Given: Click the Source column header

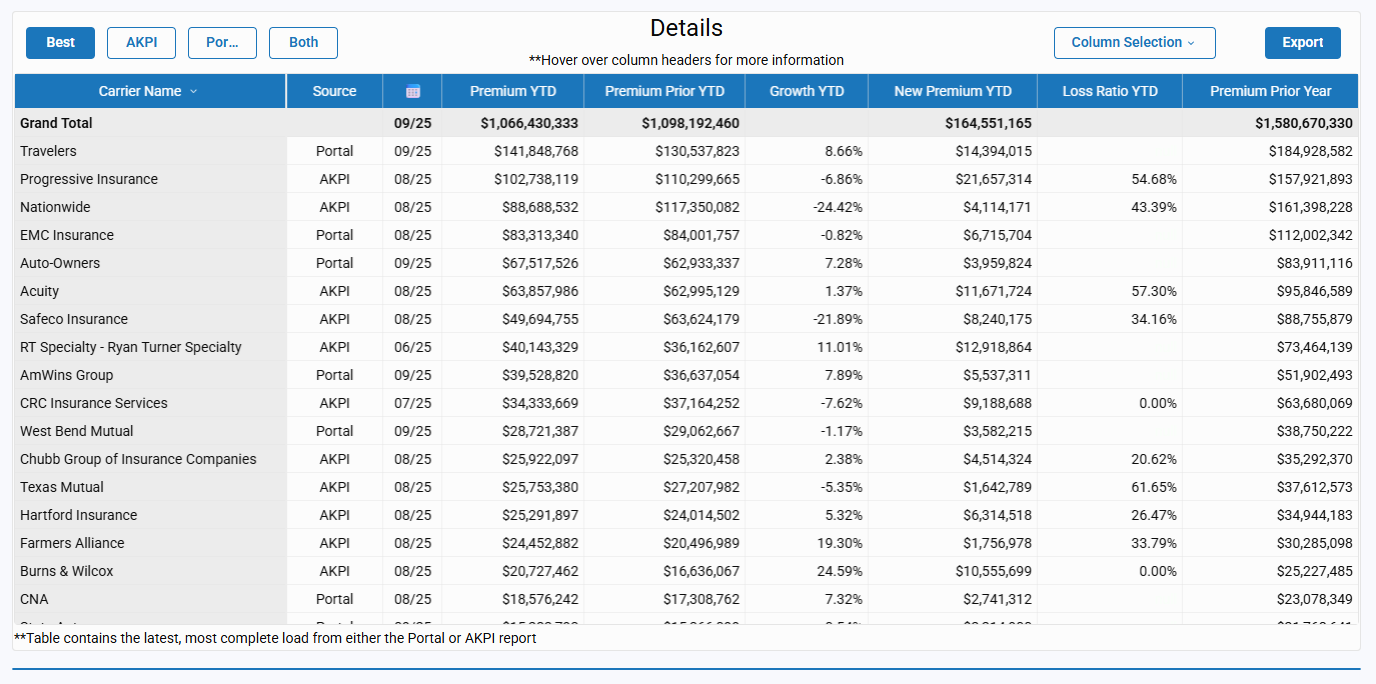Looking at the screenshot, I should [334, 91].
